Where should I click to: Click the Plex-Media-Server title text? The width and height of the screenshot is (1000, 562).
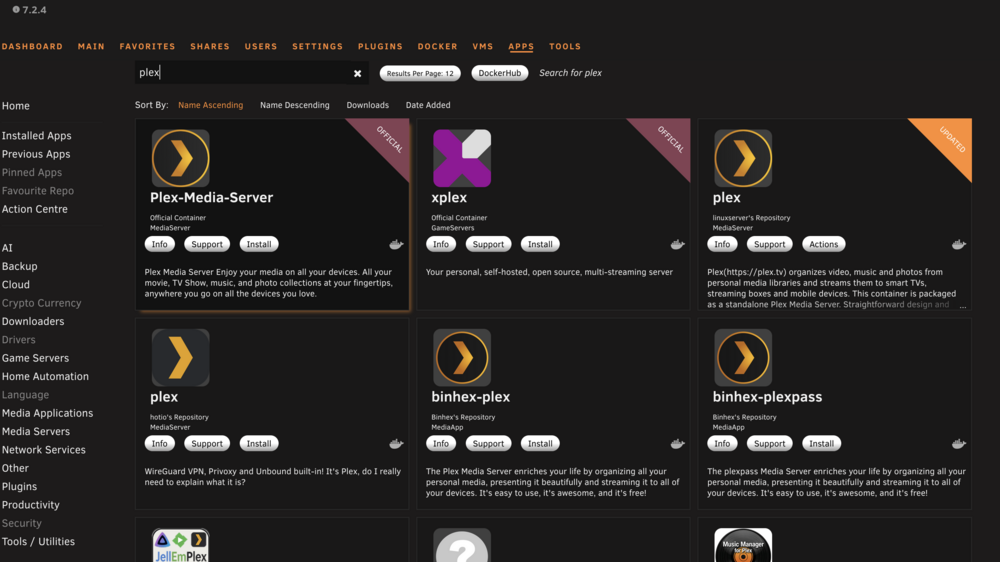tap(211, 198)
